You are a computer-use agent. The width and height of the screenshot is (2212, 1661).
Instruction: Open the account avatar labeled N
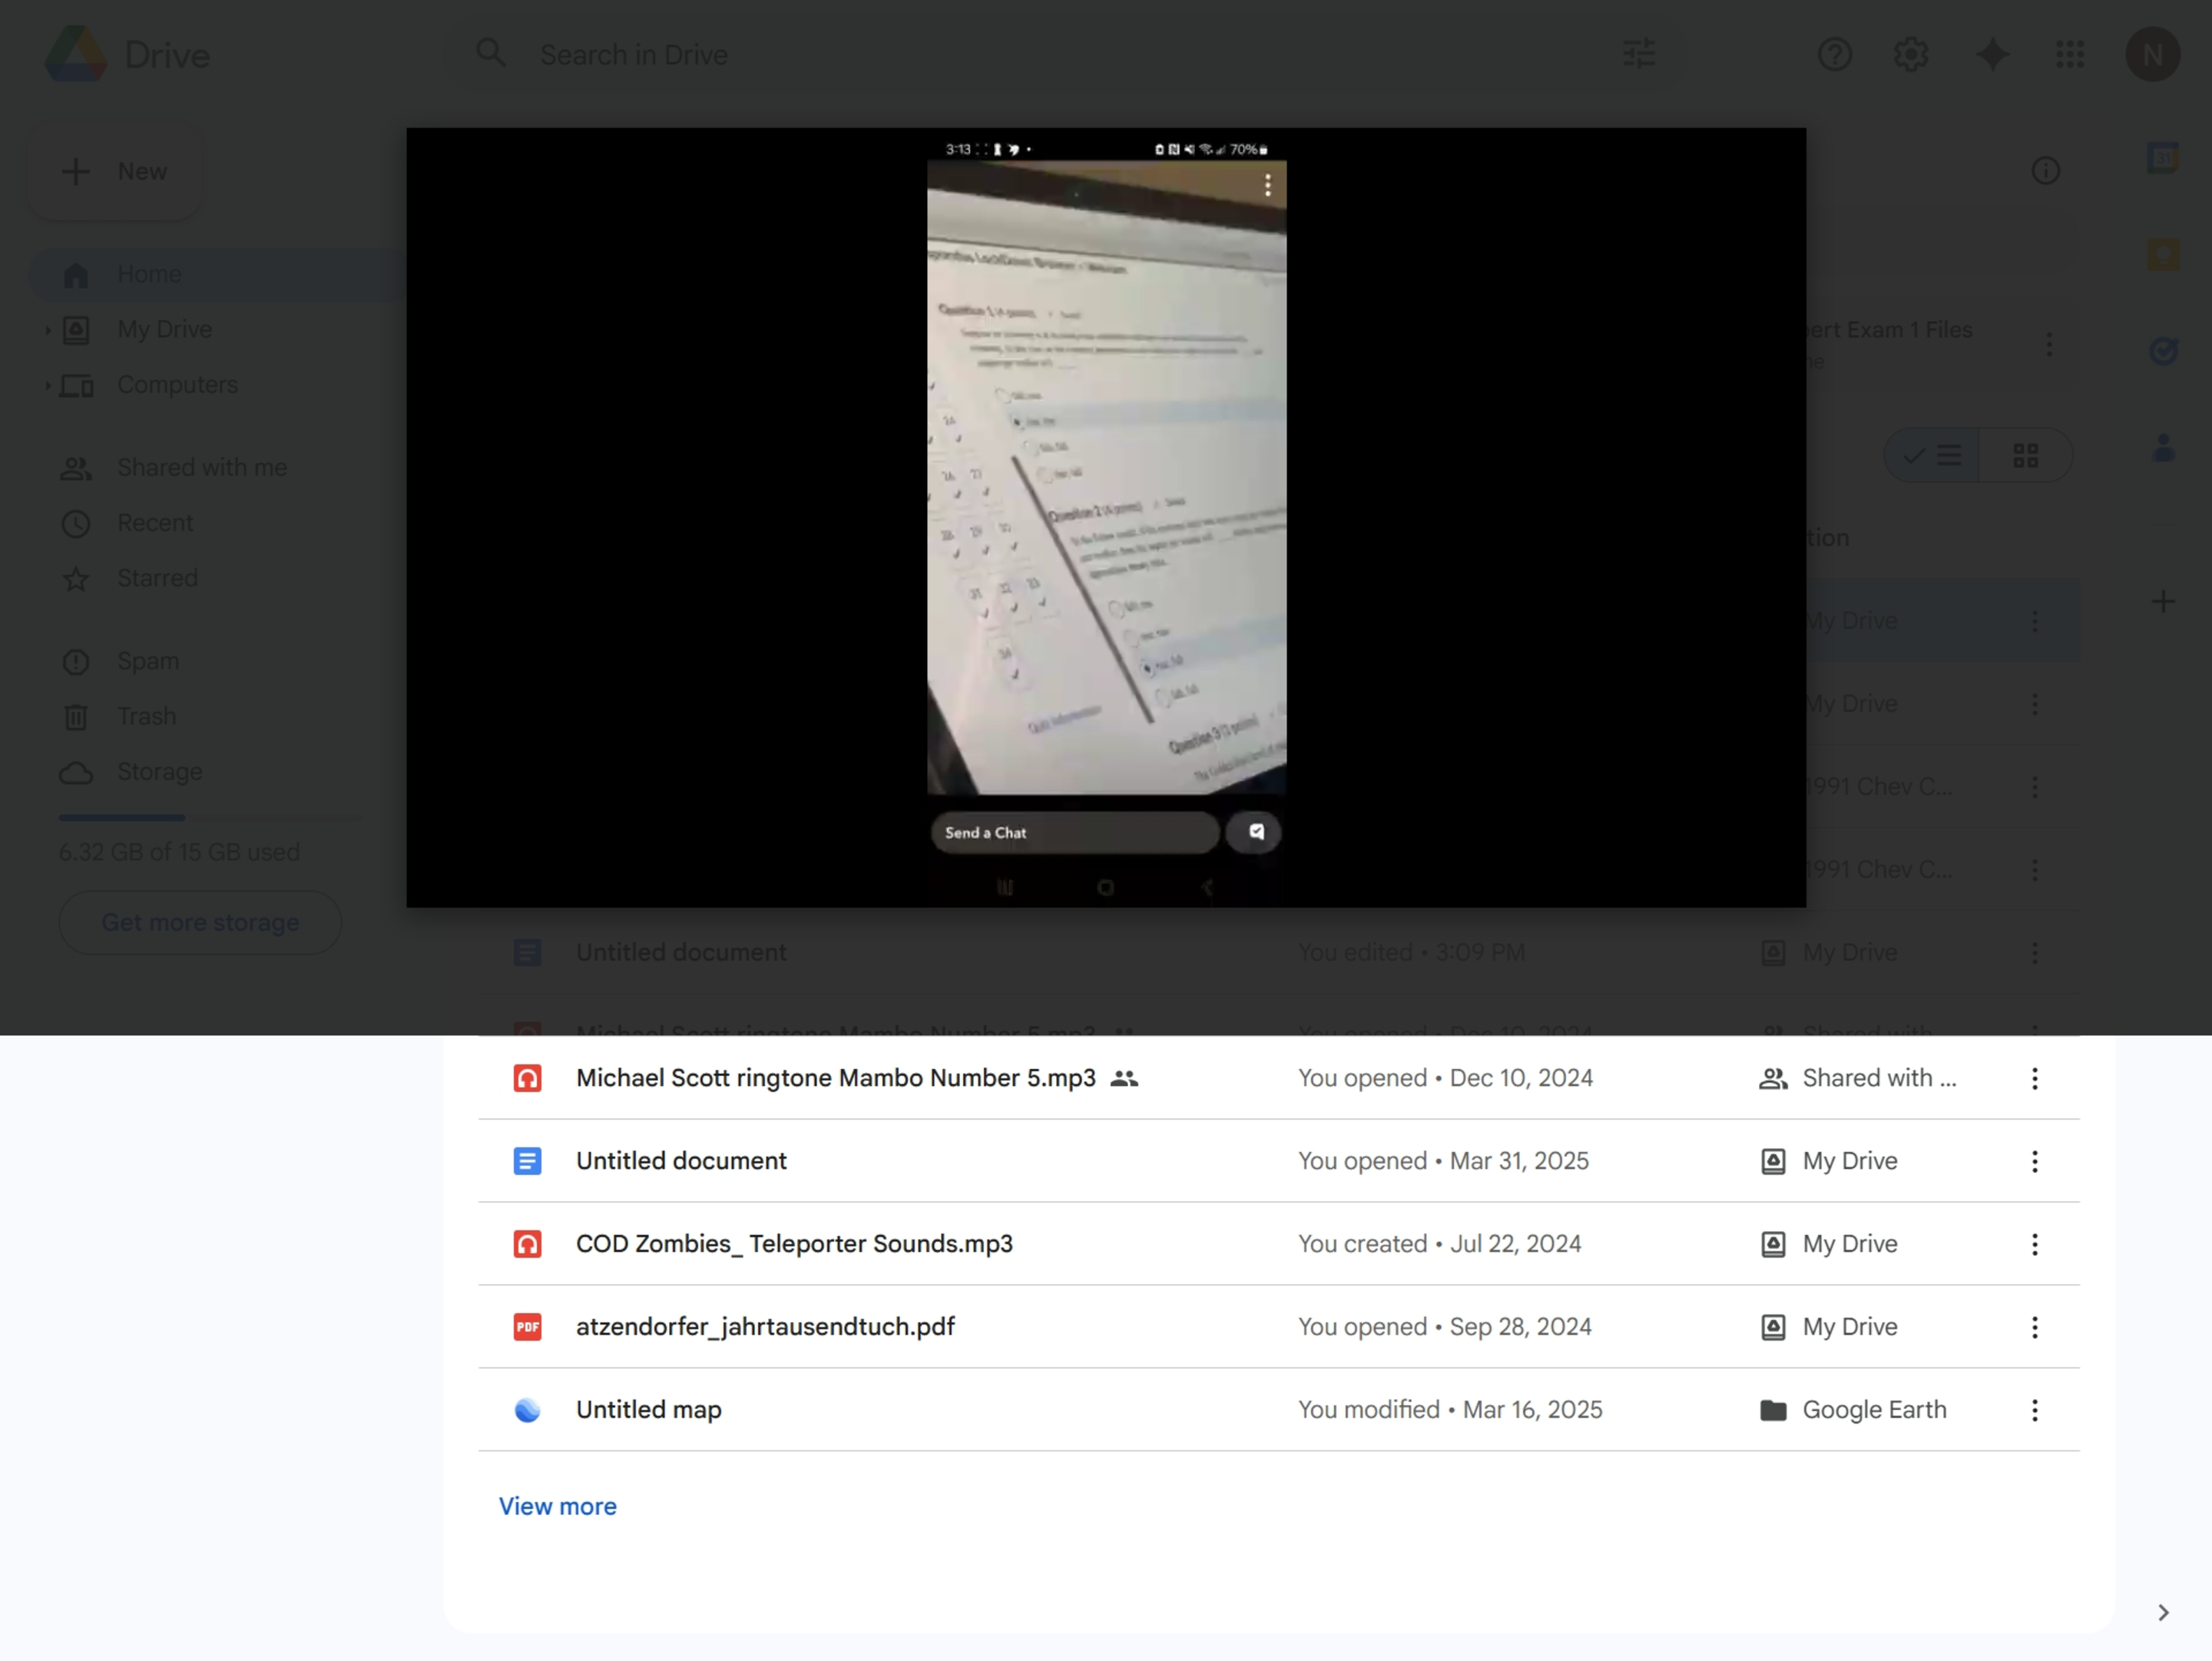click(2152, 54)
